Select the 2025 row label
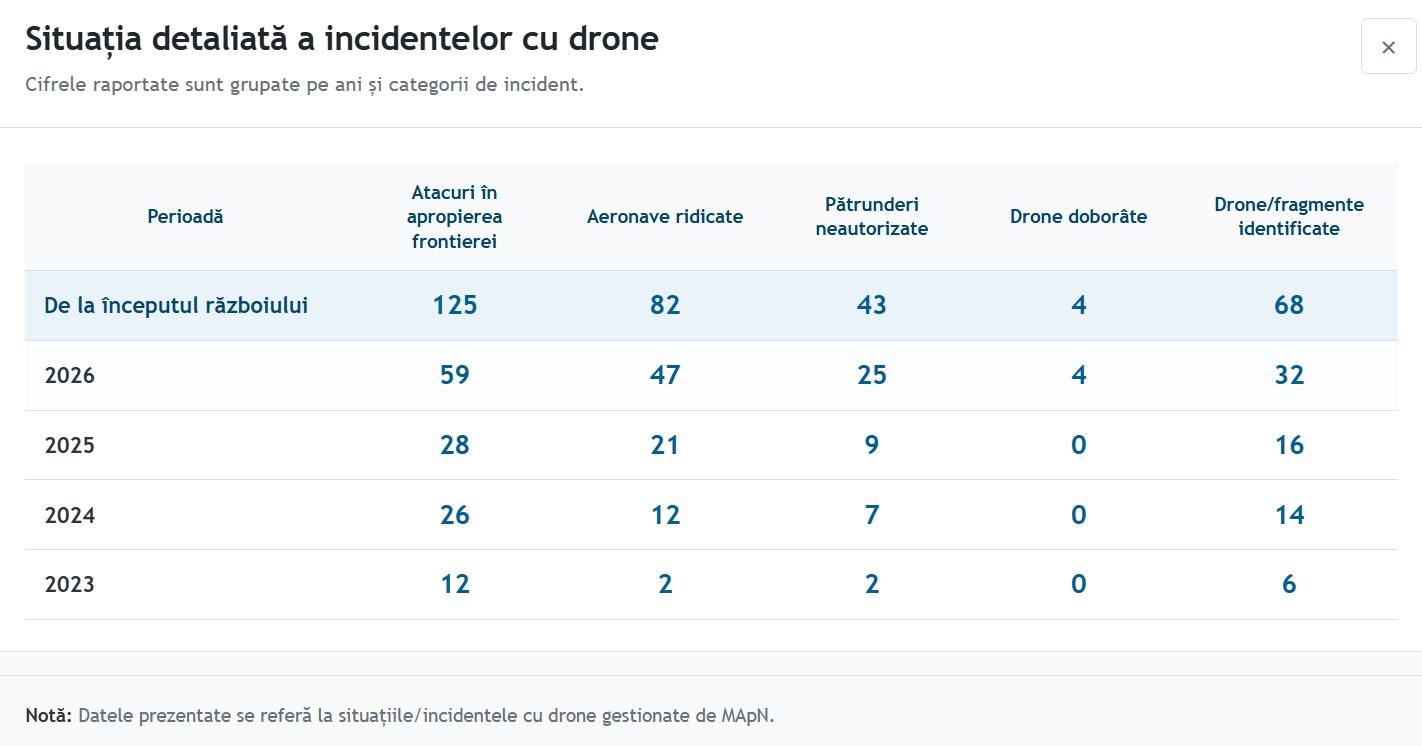This screenshot has height=746, width=1422. pos(70,446)
